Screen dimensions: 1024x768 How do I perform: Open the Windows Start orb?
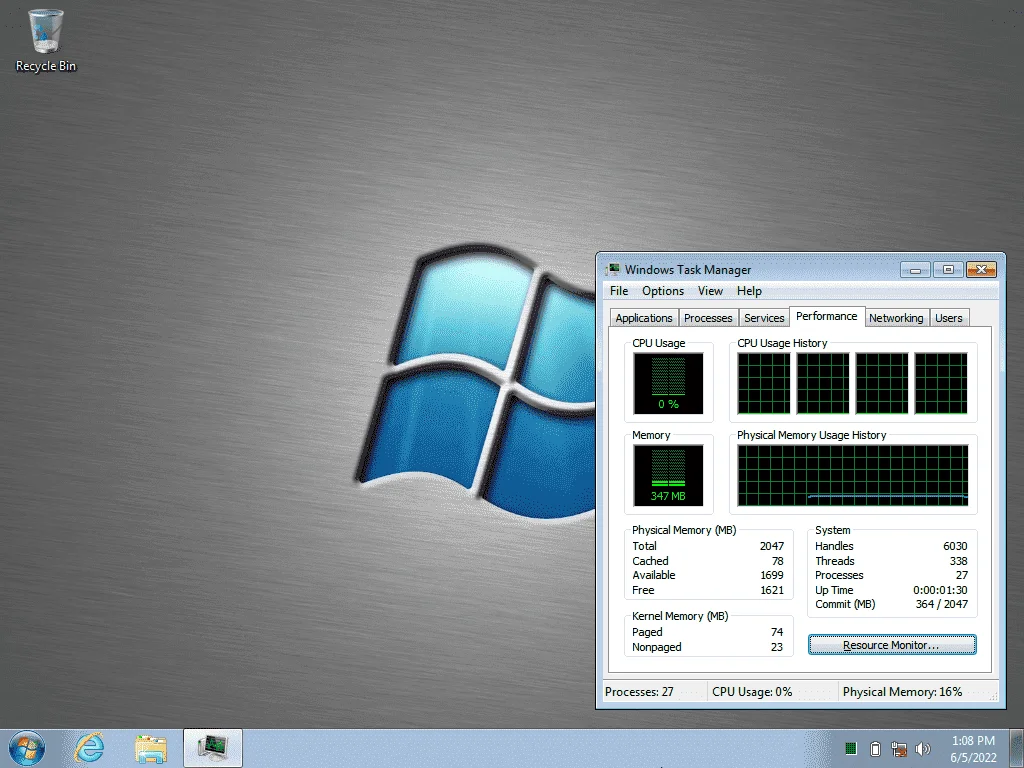coord(27,748)
